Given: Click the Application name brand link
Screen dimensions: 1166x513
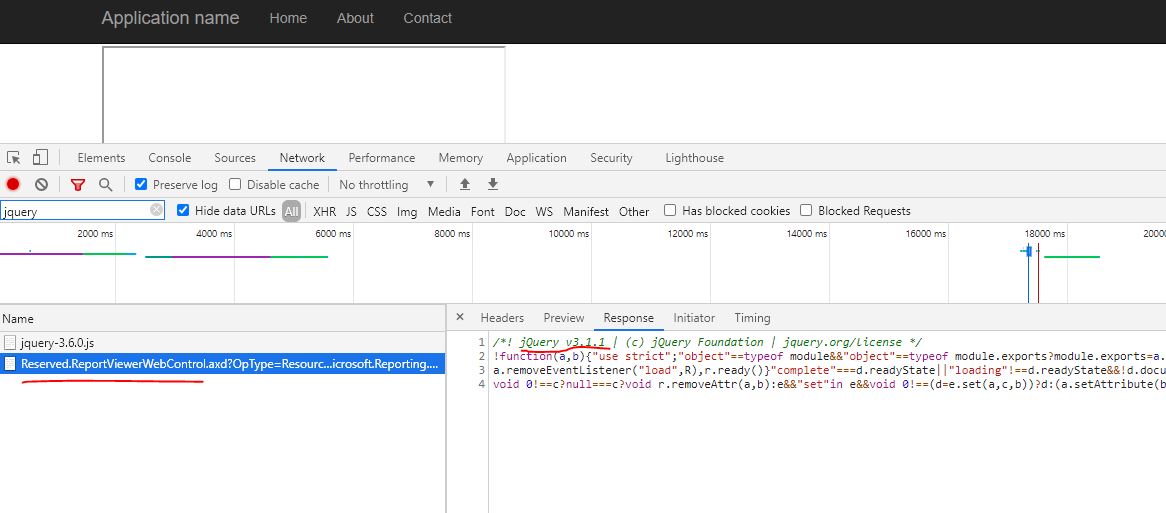Looking at the screenshot, I should tap(170, 18).
